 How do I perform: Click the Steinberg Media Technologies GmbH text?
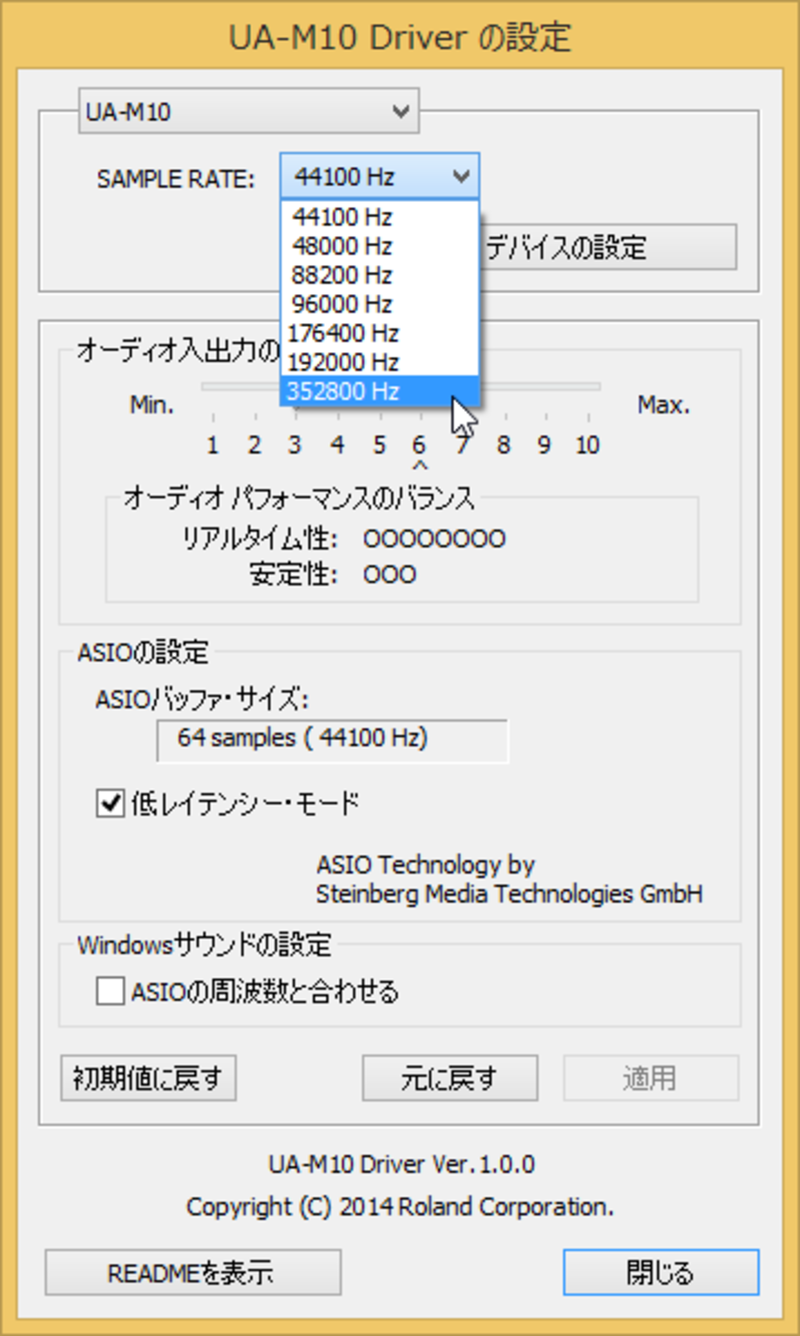click(509, 894)
